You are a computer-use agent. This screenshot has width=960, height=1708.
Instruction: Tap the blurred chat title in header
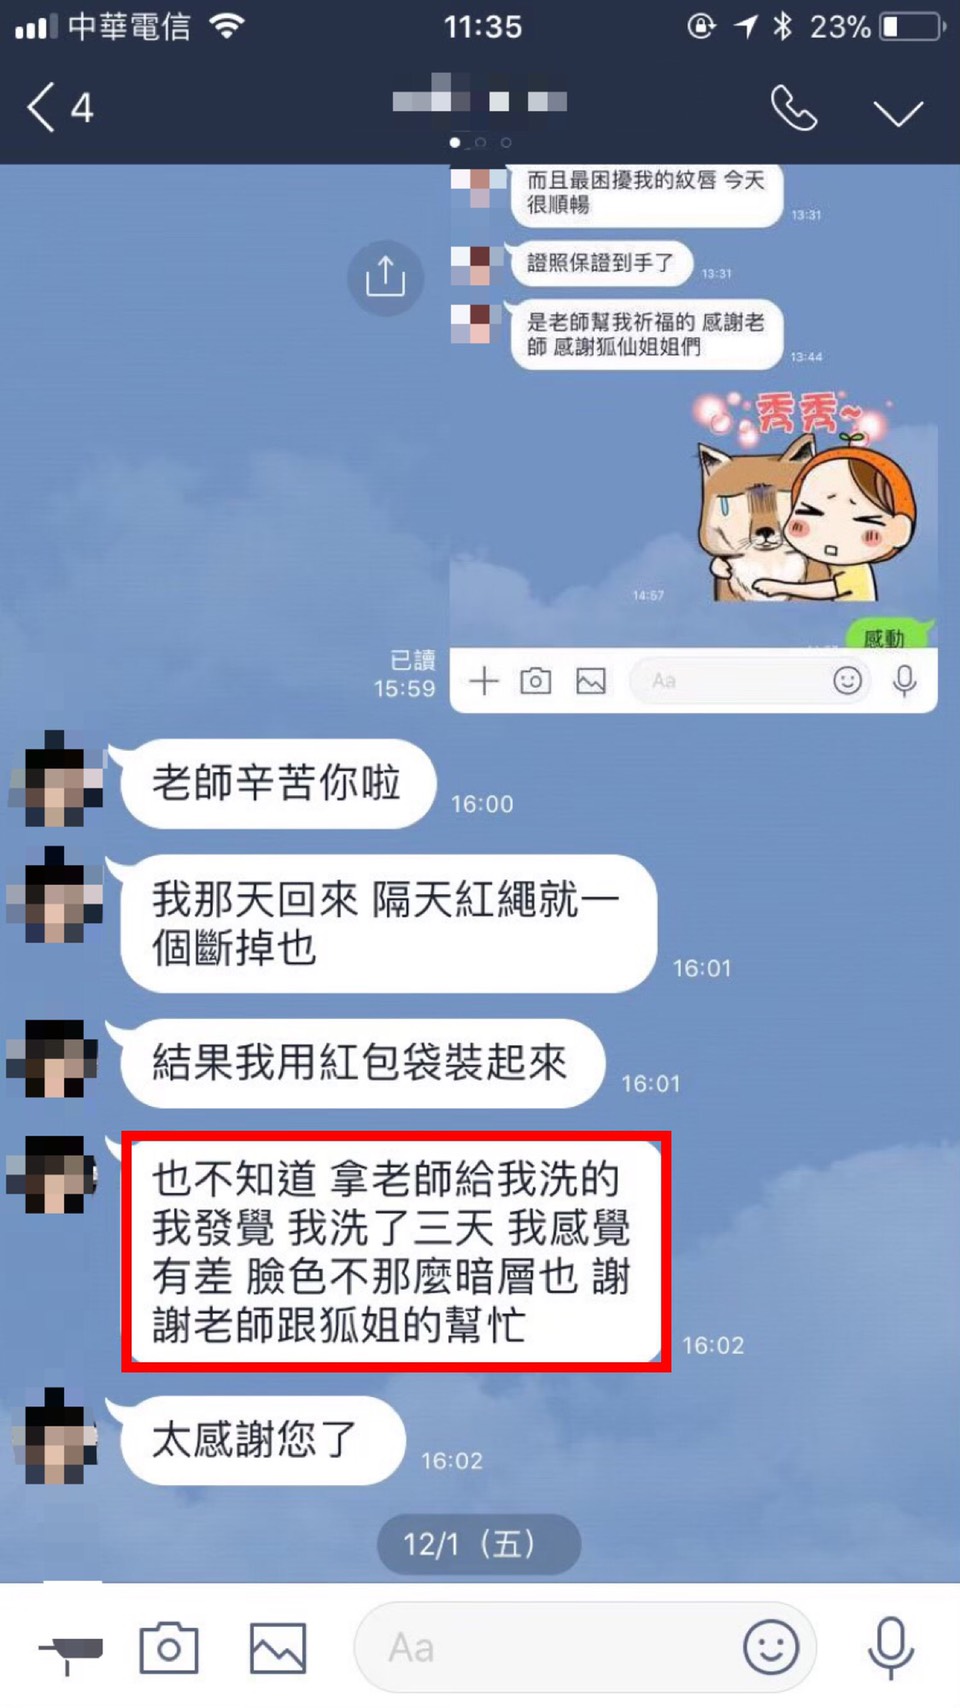(x=480, y=98)
